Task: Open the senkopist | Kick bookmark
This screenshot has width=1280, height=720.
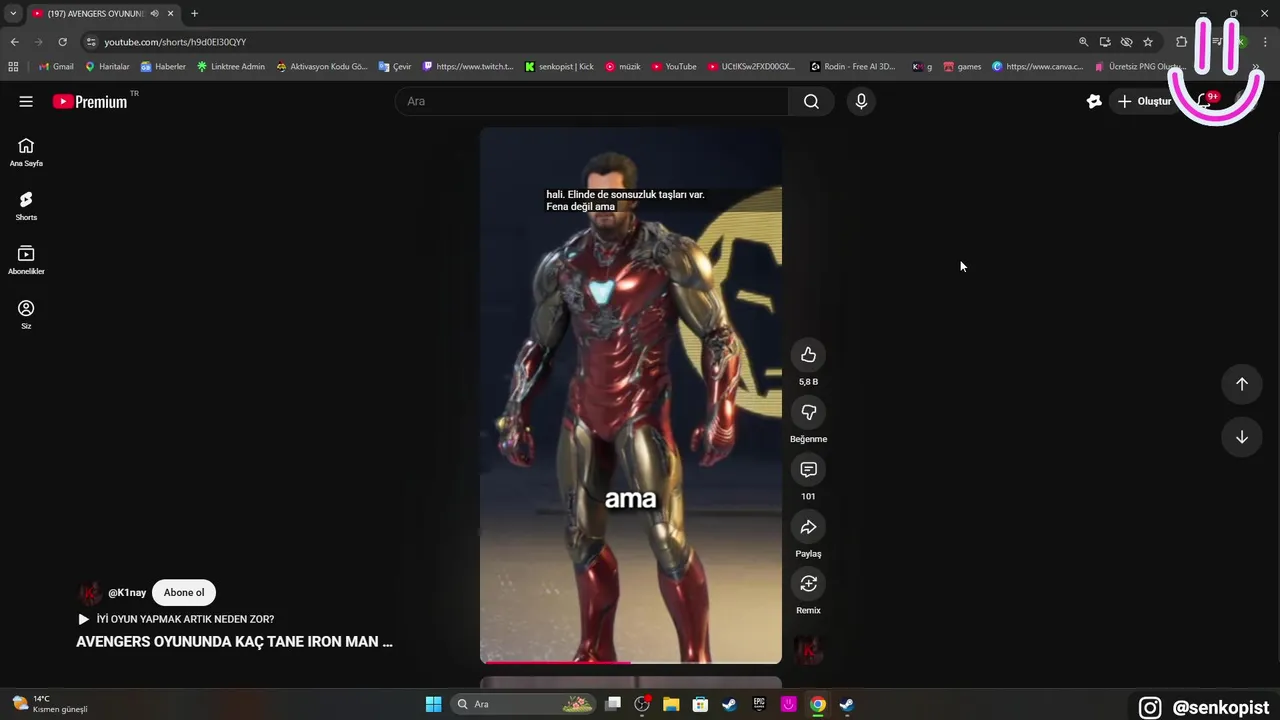Action: [x=559, y=67]
